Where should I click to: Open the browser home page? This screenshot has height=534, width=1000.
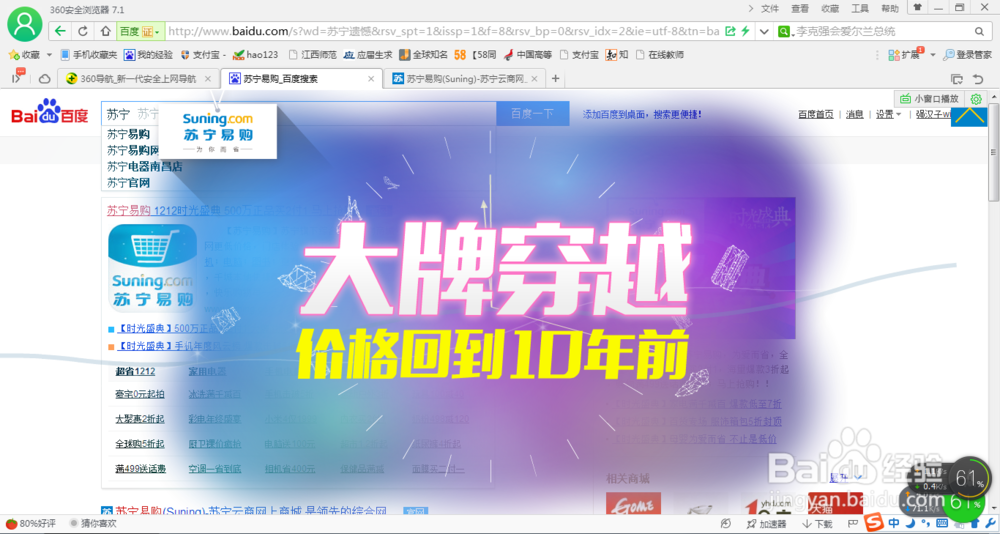click(x=105, y=31)
